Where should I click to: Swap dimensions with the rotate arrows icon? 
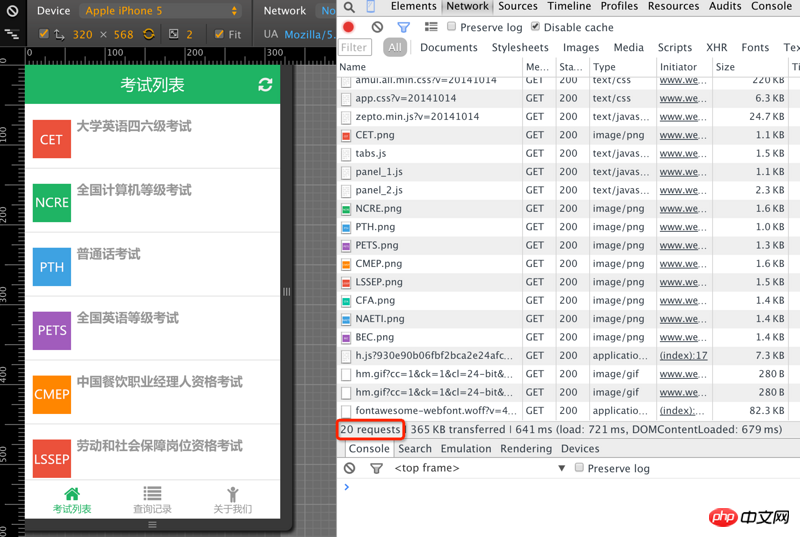(x=60, y=35)
